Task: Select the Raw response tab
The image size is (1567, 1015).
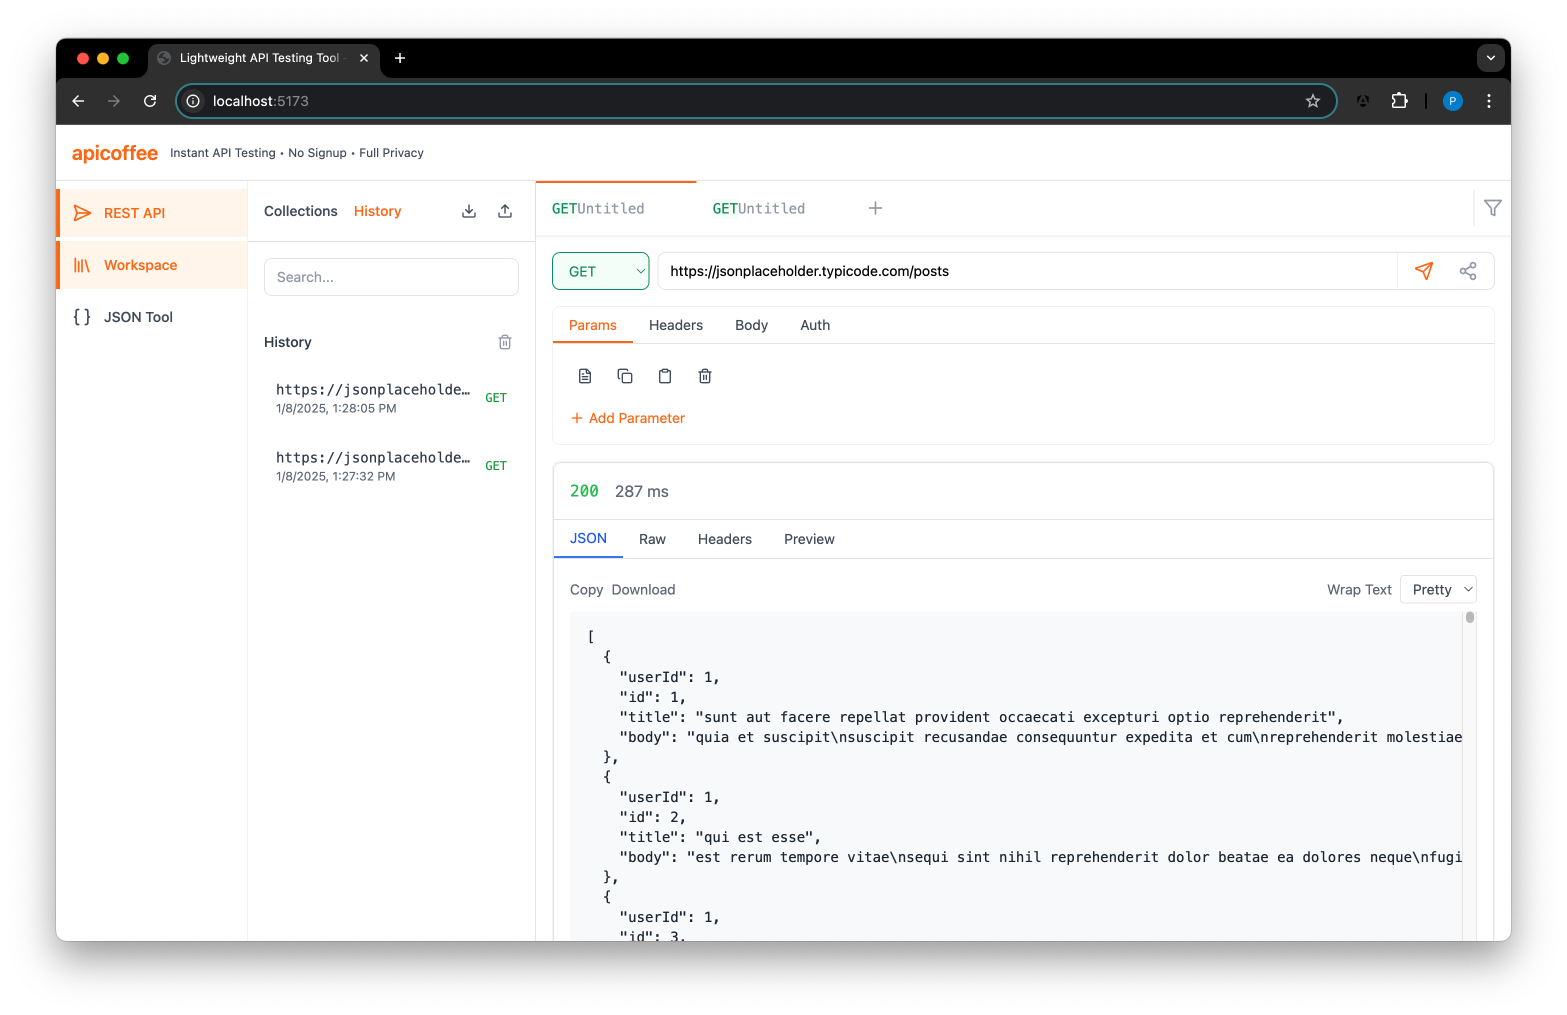Action: point(652,539)
